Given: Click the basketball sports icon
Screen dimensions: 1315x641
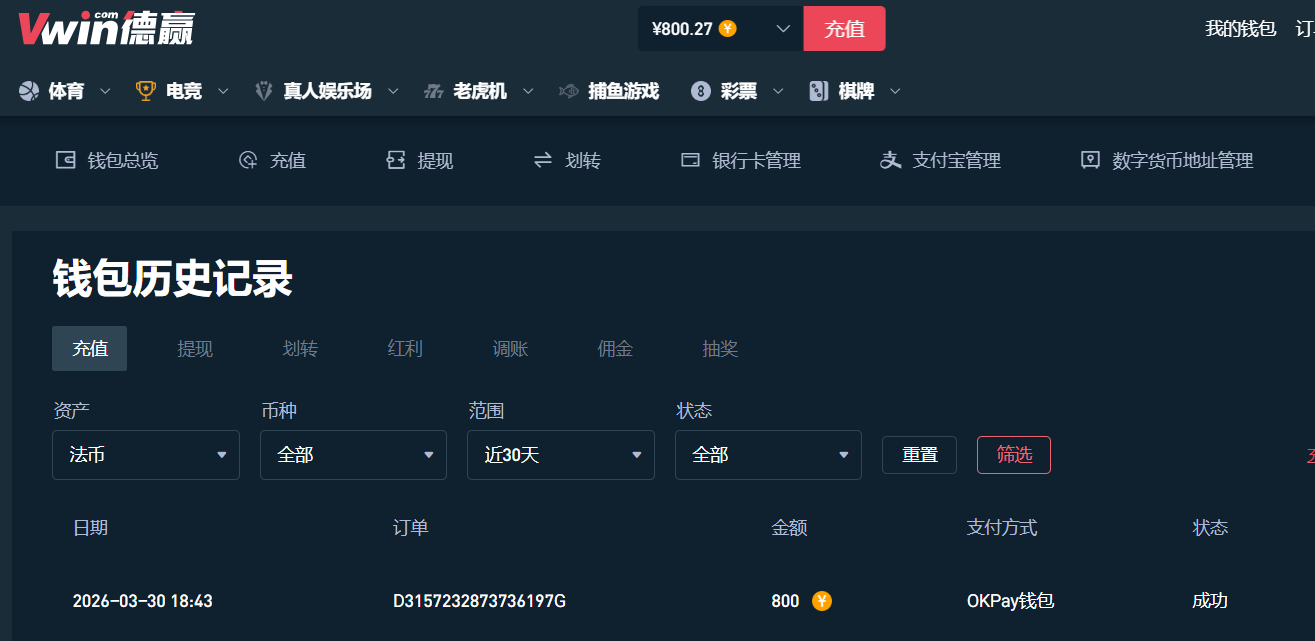Looking at the screenshot, I should pyautogui.click(x=28, y=91).
